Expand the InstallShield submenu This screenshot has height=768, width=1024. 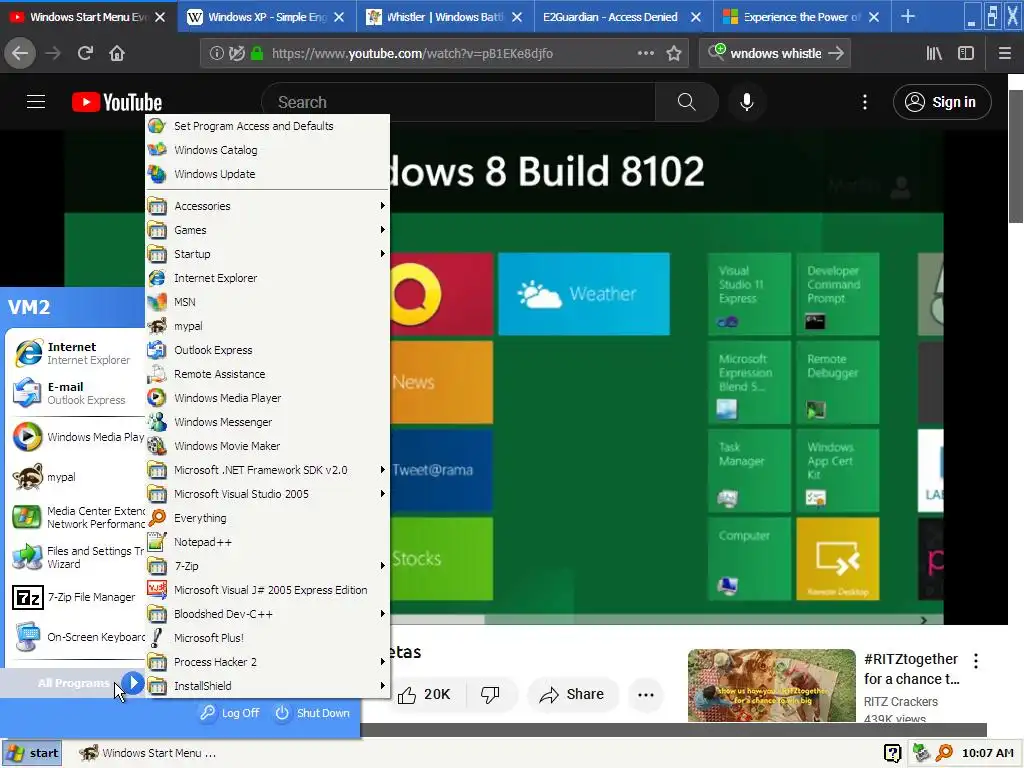267,686
